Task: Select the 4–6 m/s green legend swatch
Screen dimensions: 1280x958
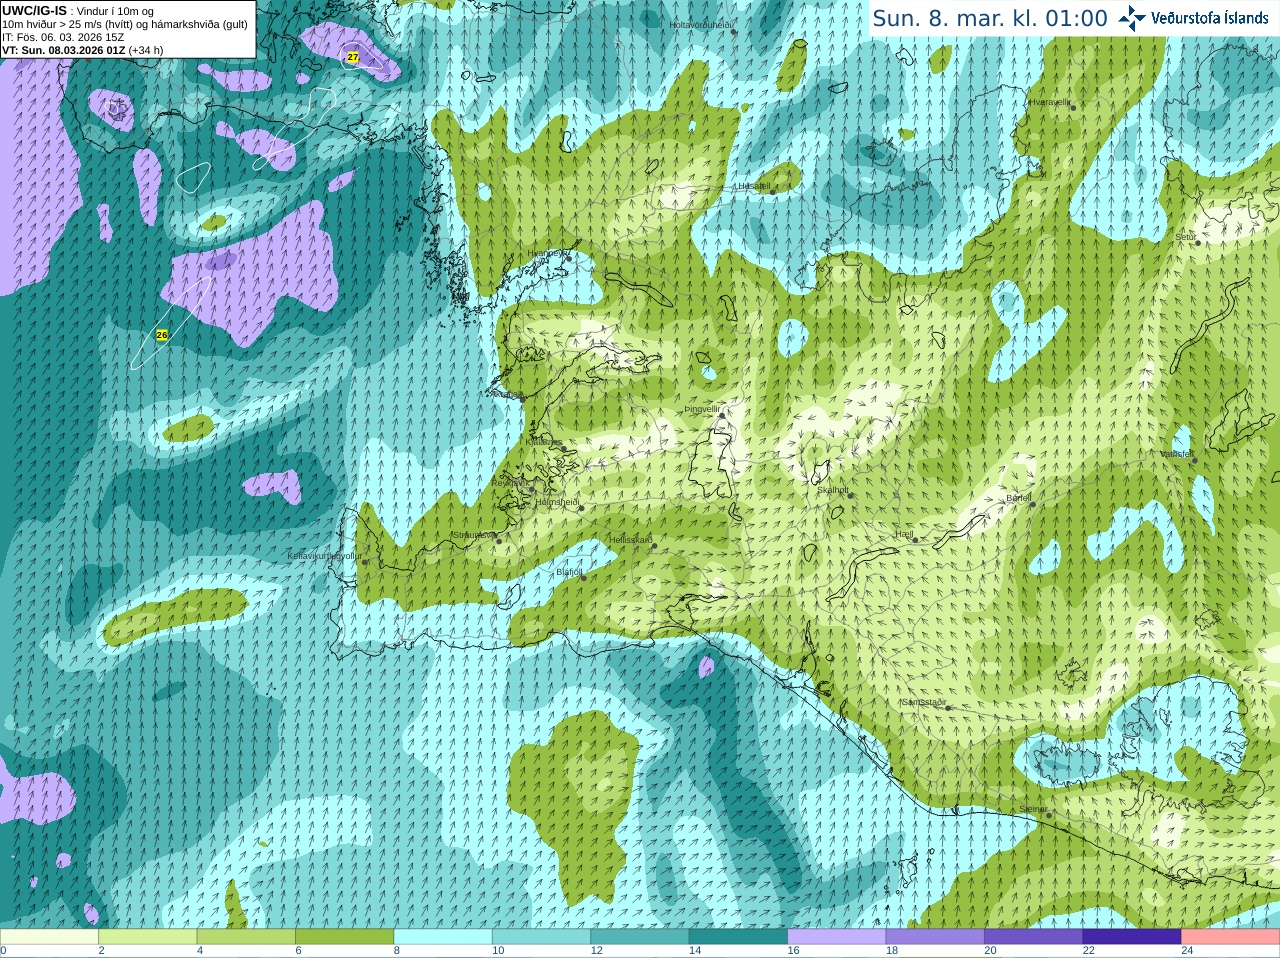Action: [x=246, y=937]
